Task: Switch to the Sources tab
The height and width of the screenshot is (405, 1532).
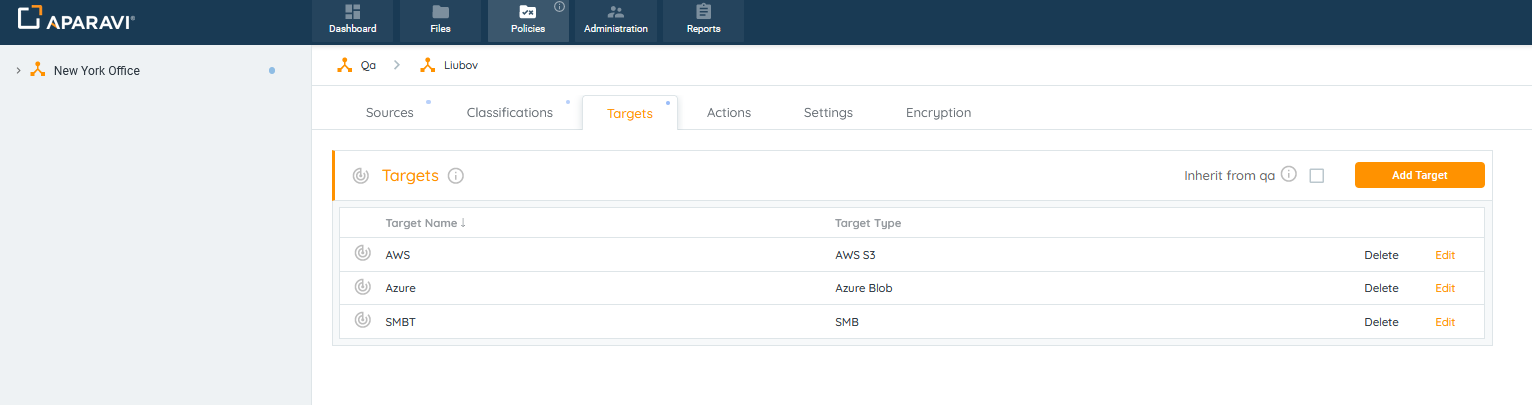Action: coord(389,113)
